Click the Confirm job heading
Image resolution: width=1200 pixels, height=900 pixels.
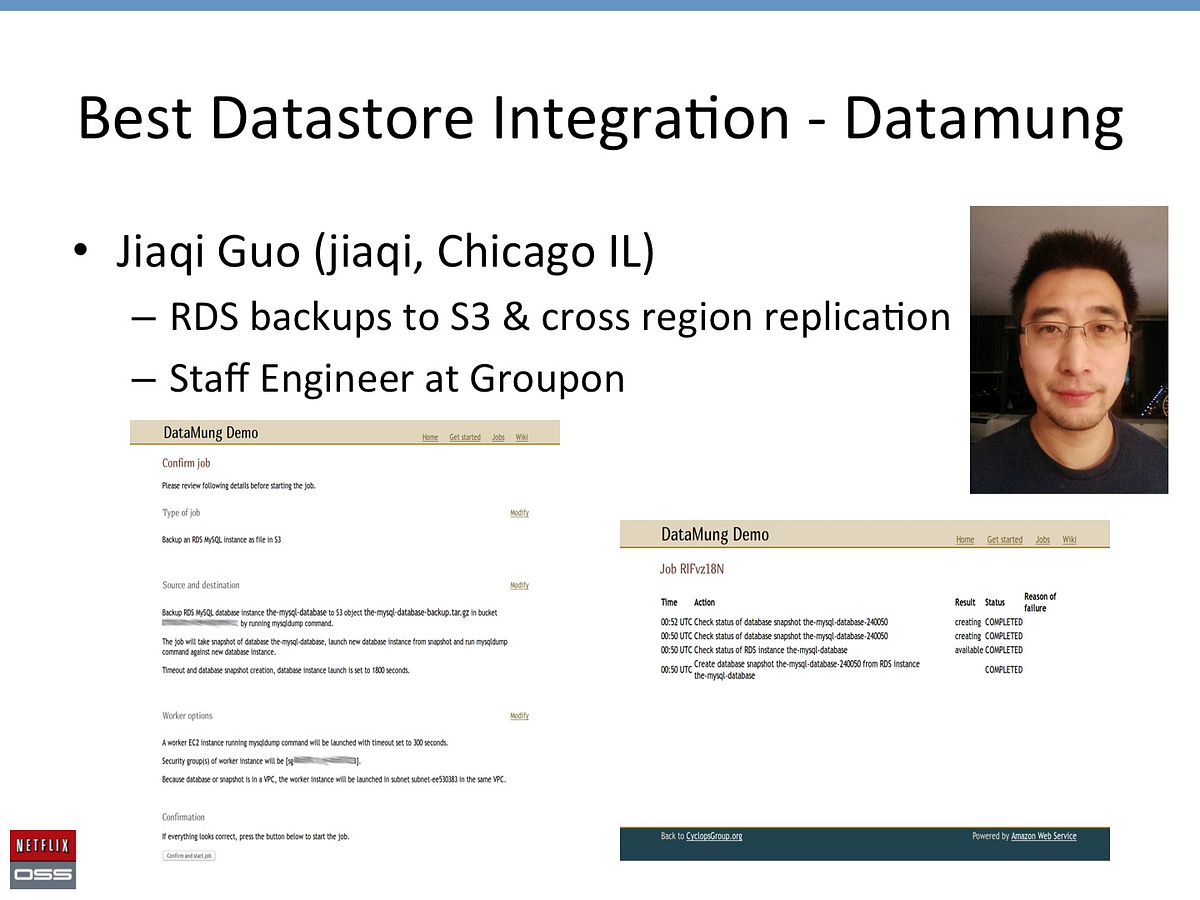[x=186, y=463]
